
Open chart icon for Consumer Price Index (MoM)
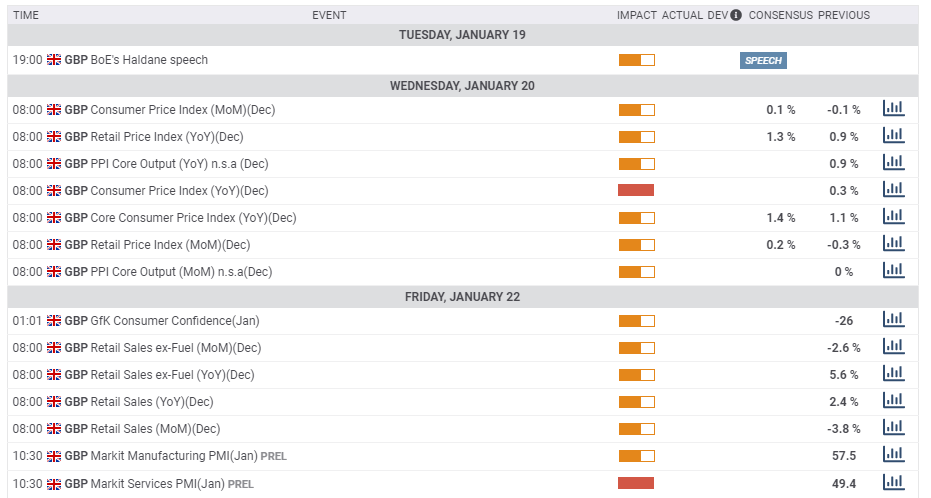coord(893,109)
